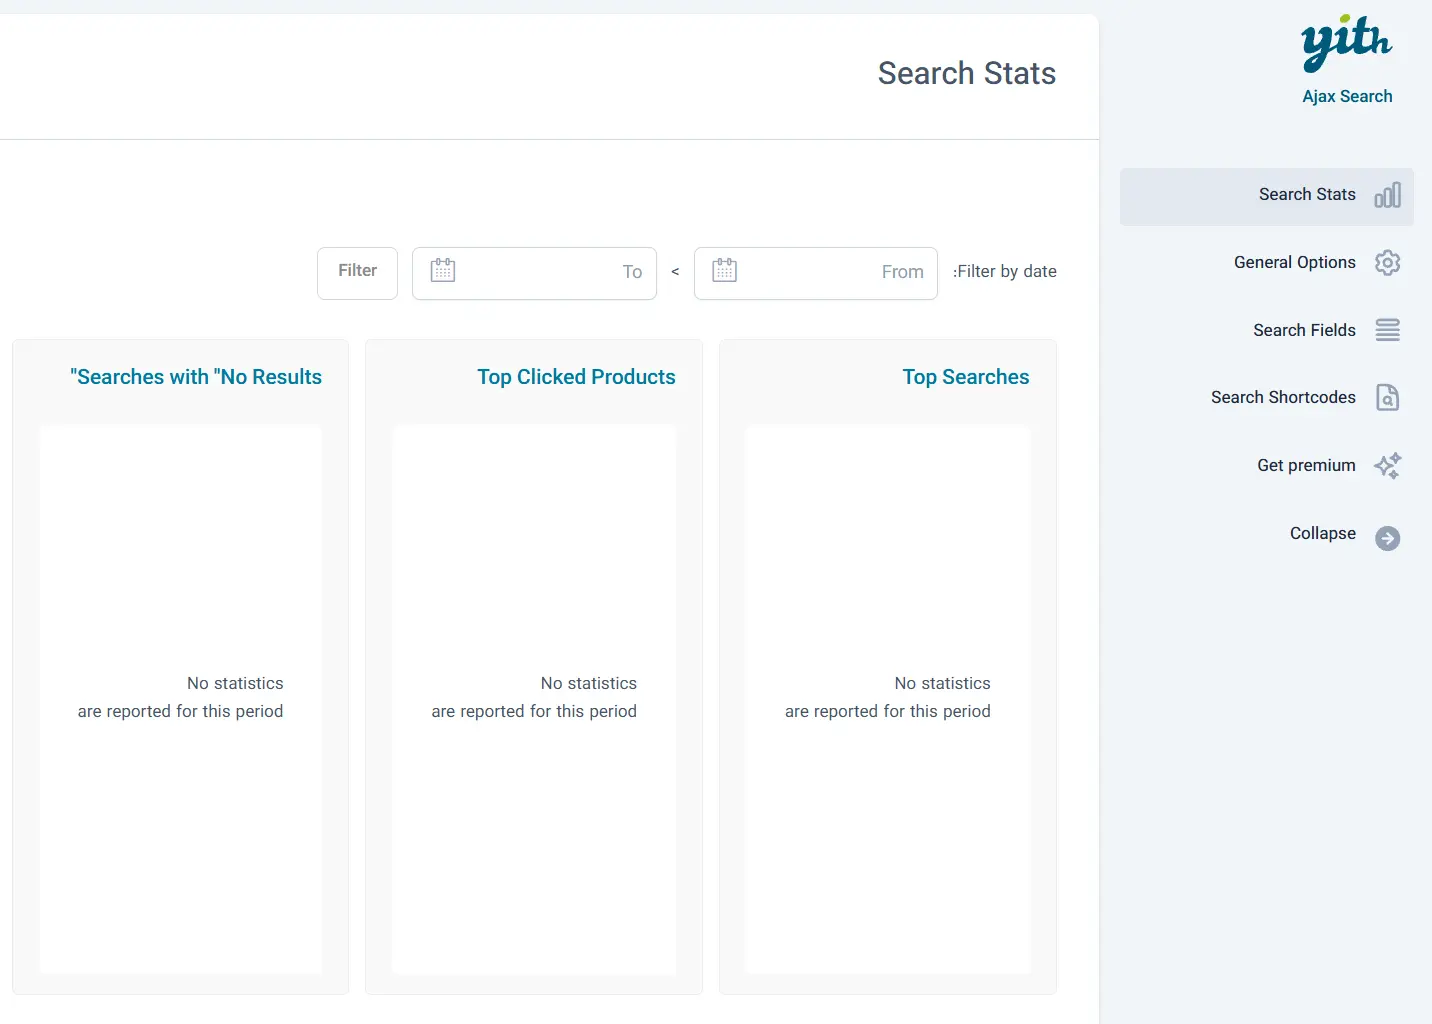Focus the From date input field

pos(816,273)
